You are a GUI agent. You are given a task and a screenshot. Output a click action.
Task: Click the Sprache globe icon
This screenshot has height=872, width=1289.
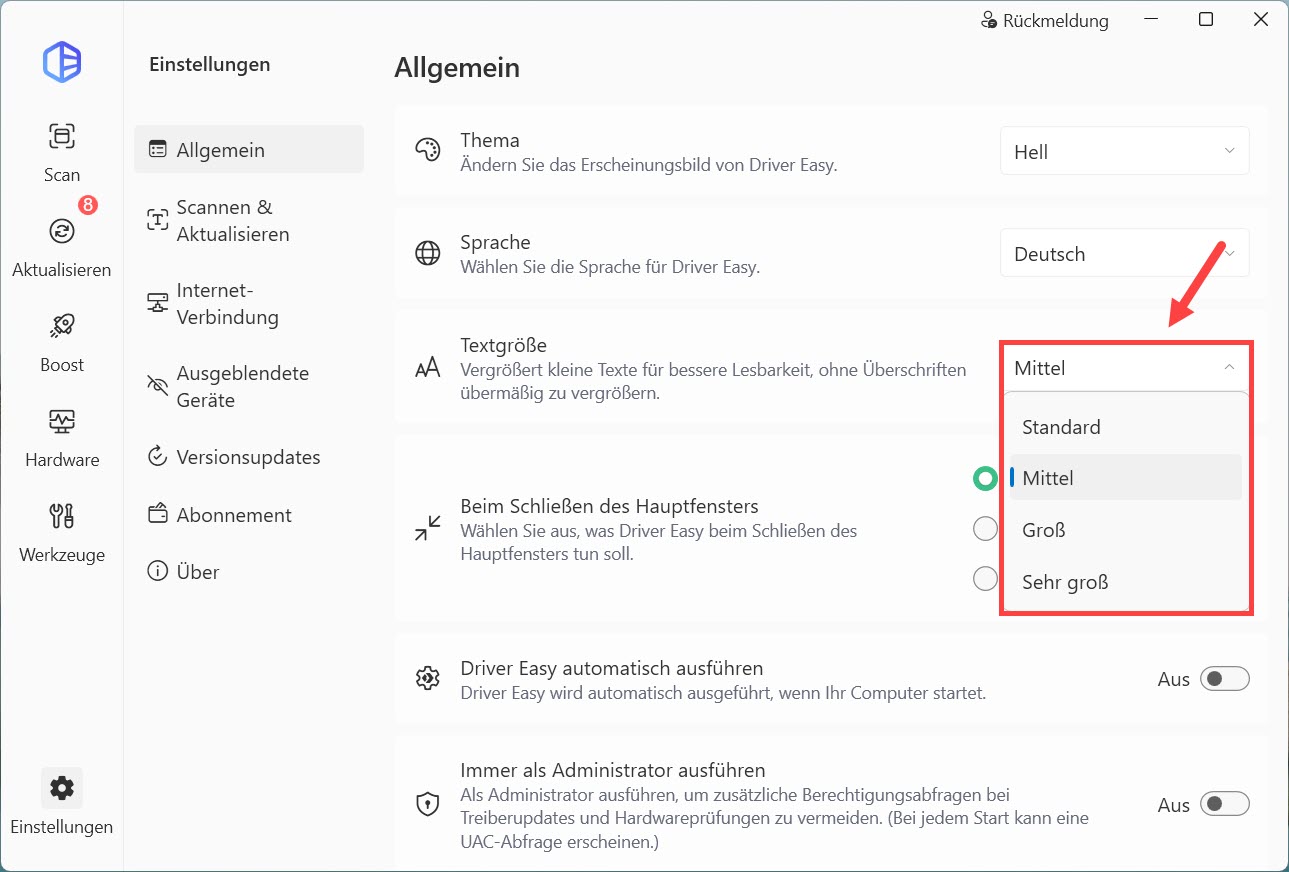(x=427, y=253)
